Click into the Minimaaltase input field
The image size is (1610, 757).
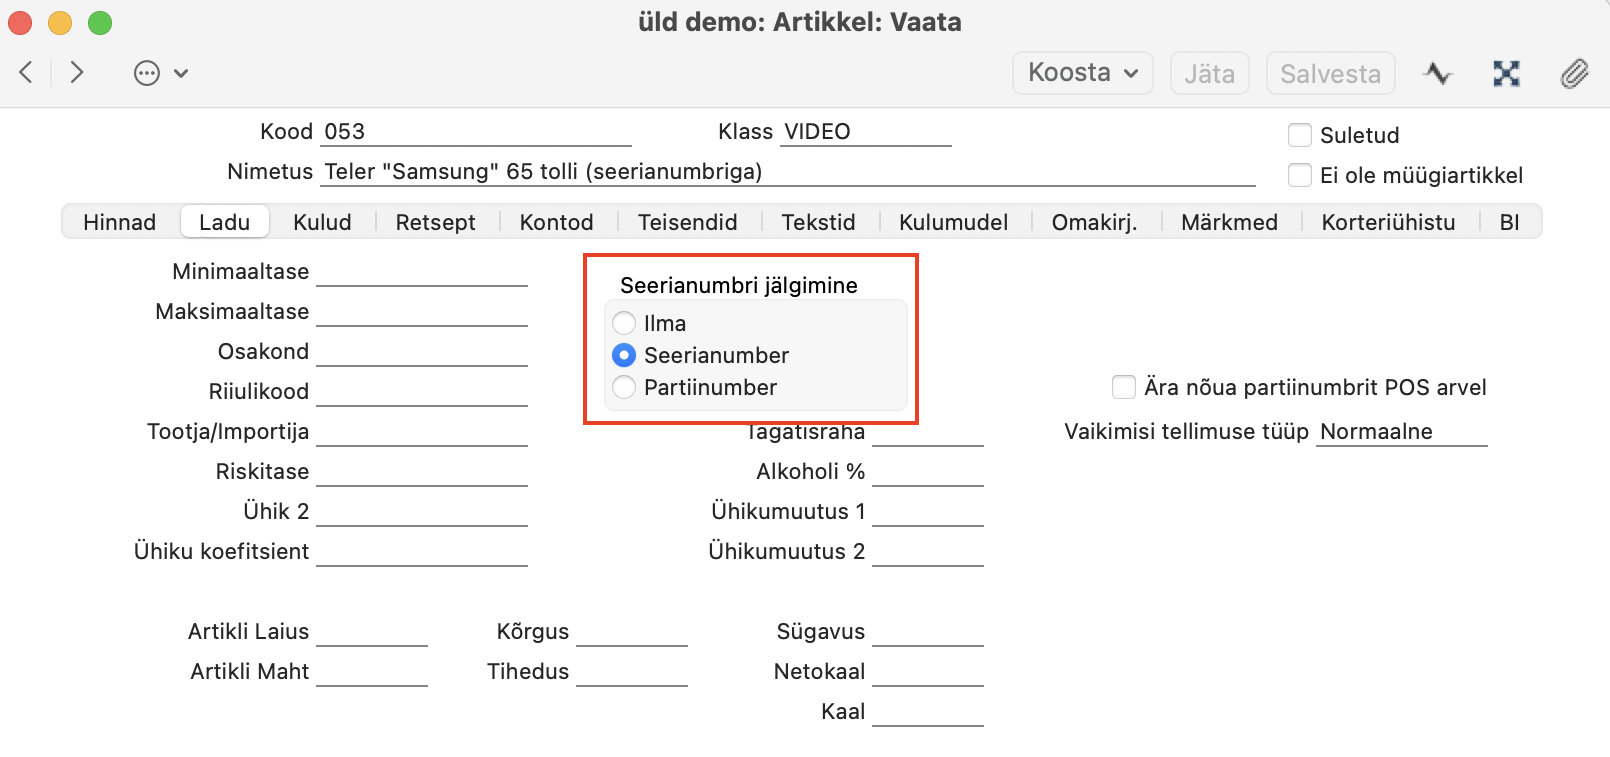point(421,272)
